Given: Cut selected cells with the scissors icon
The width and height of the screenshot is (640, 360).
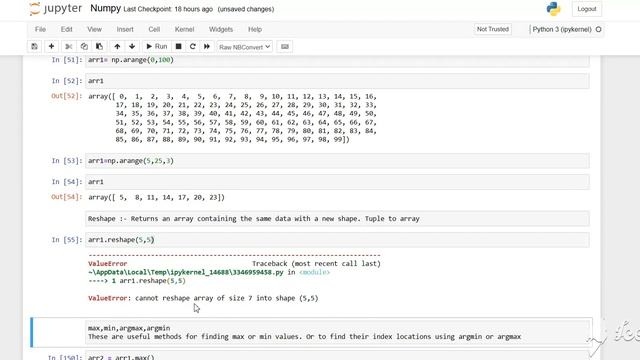Looking at the screenshot, I should click(x=69, y=47).
